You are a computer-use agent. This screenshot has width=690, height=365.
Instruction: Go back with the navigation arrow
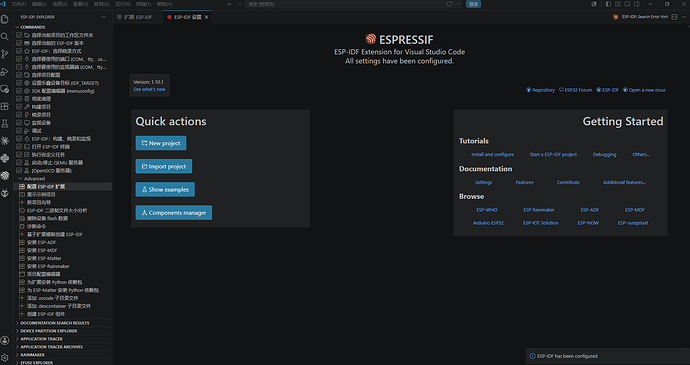(230, 4)
